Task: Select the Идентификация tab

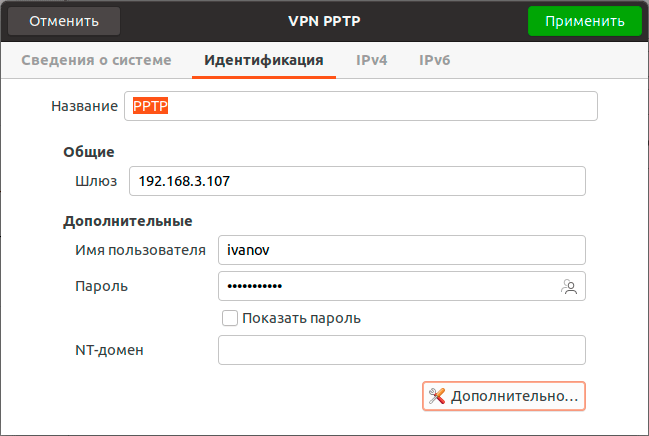Action: [264, 60]
